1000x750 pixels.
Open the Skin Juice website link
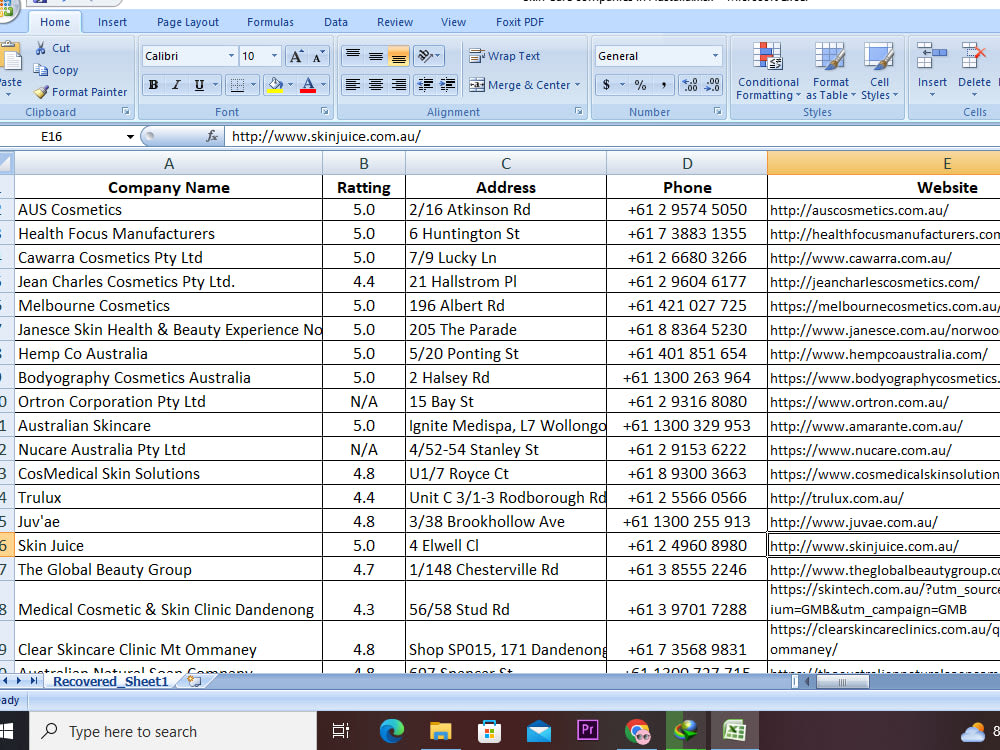click(x=866, y=545)
